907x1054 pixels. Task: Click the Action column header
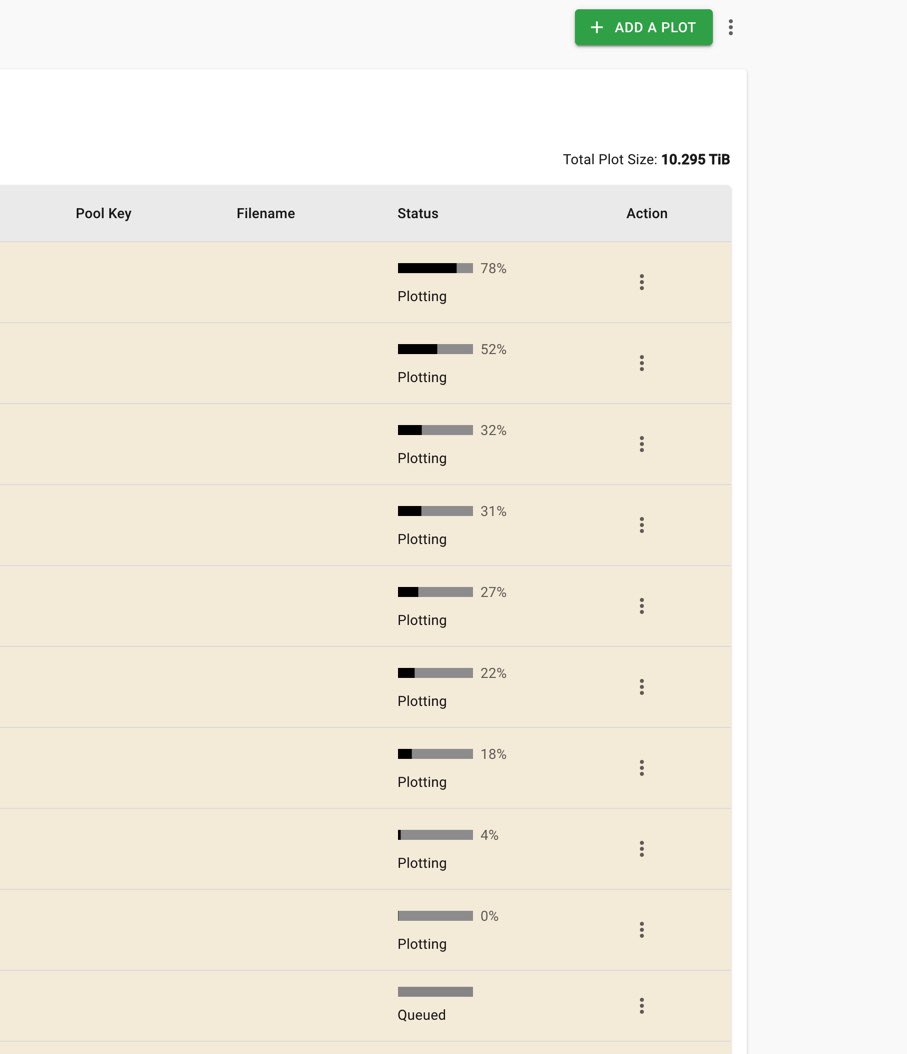[x=647, y=213]
